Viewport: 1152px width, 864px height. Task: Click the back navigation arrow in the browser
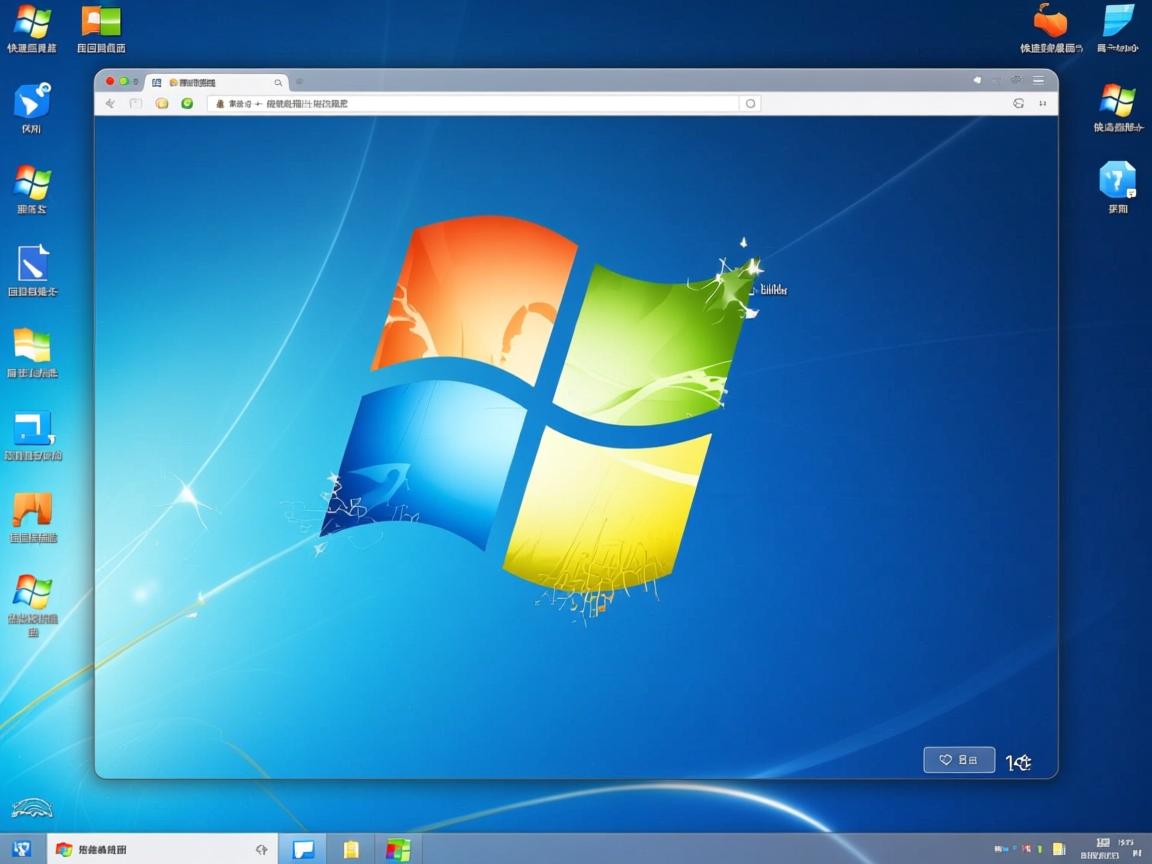(x=110, y=103)
